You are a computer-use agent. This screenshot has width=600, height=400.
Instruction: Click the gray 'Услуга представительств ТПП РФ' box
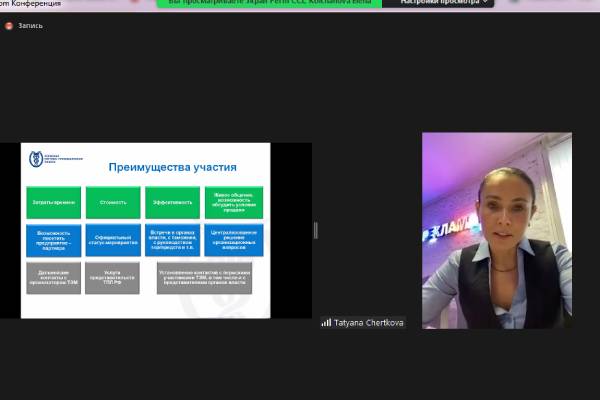(112, 278)
